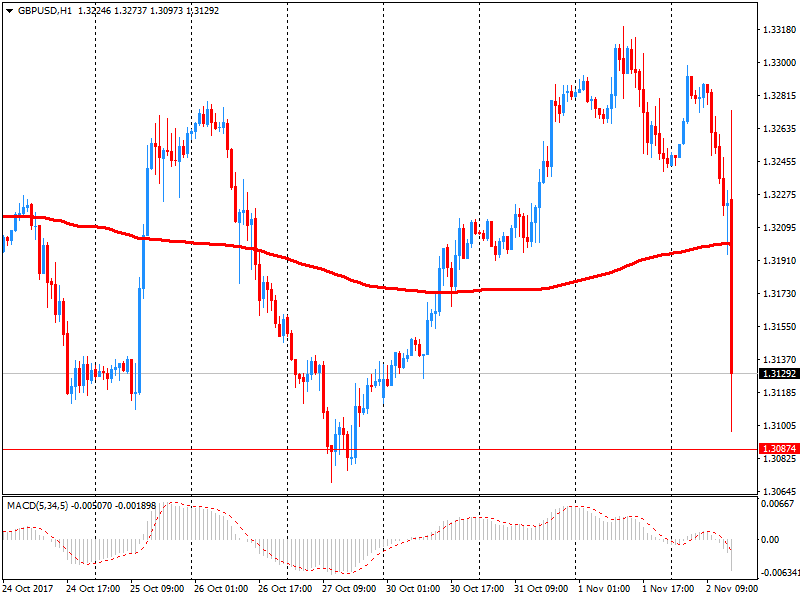Click the 1.31550 price scale label
The image size is (800, 600).
pos(779,327)
